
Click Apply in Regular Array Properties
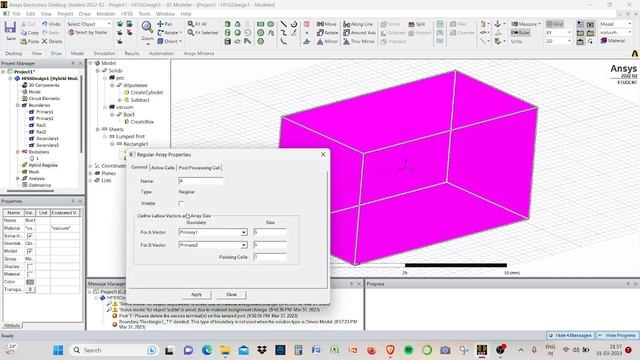click(196, 294)
